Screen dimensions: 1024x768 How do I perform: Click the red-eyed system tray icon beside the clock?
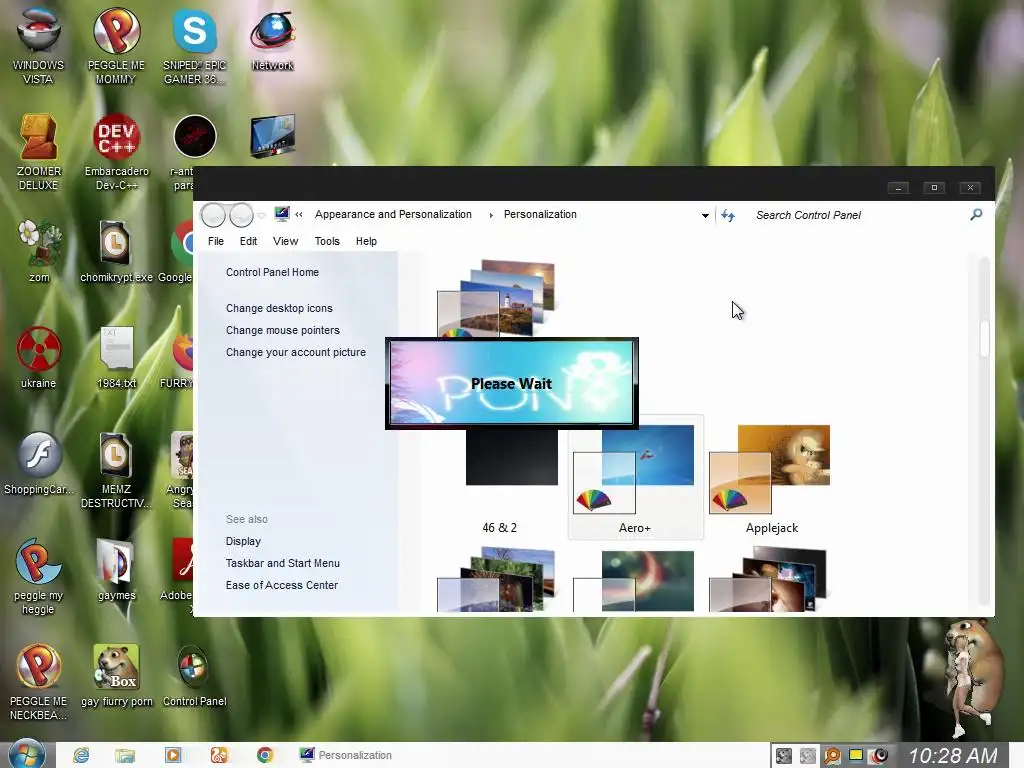[x=880, y=756]
